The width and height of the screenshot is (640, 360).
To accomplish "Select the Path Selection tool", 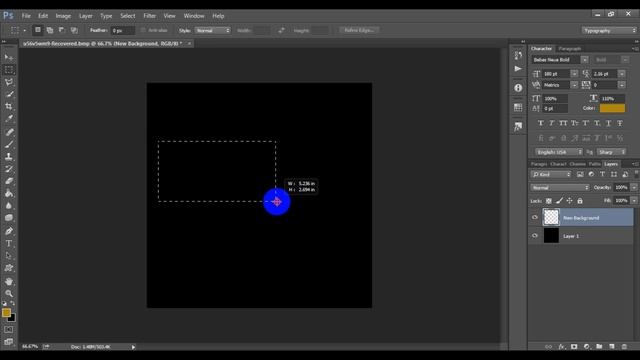I will 9,256.
